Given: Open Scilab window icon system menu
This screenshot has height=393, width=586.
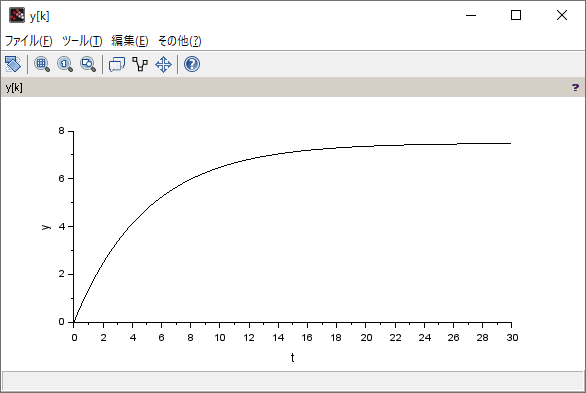Looking at the screenshot, I should pos(17,15).
